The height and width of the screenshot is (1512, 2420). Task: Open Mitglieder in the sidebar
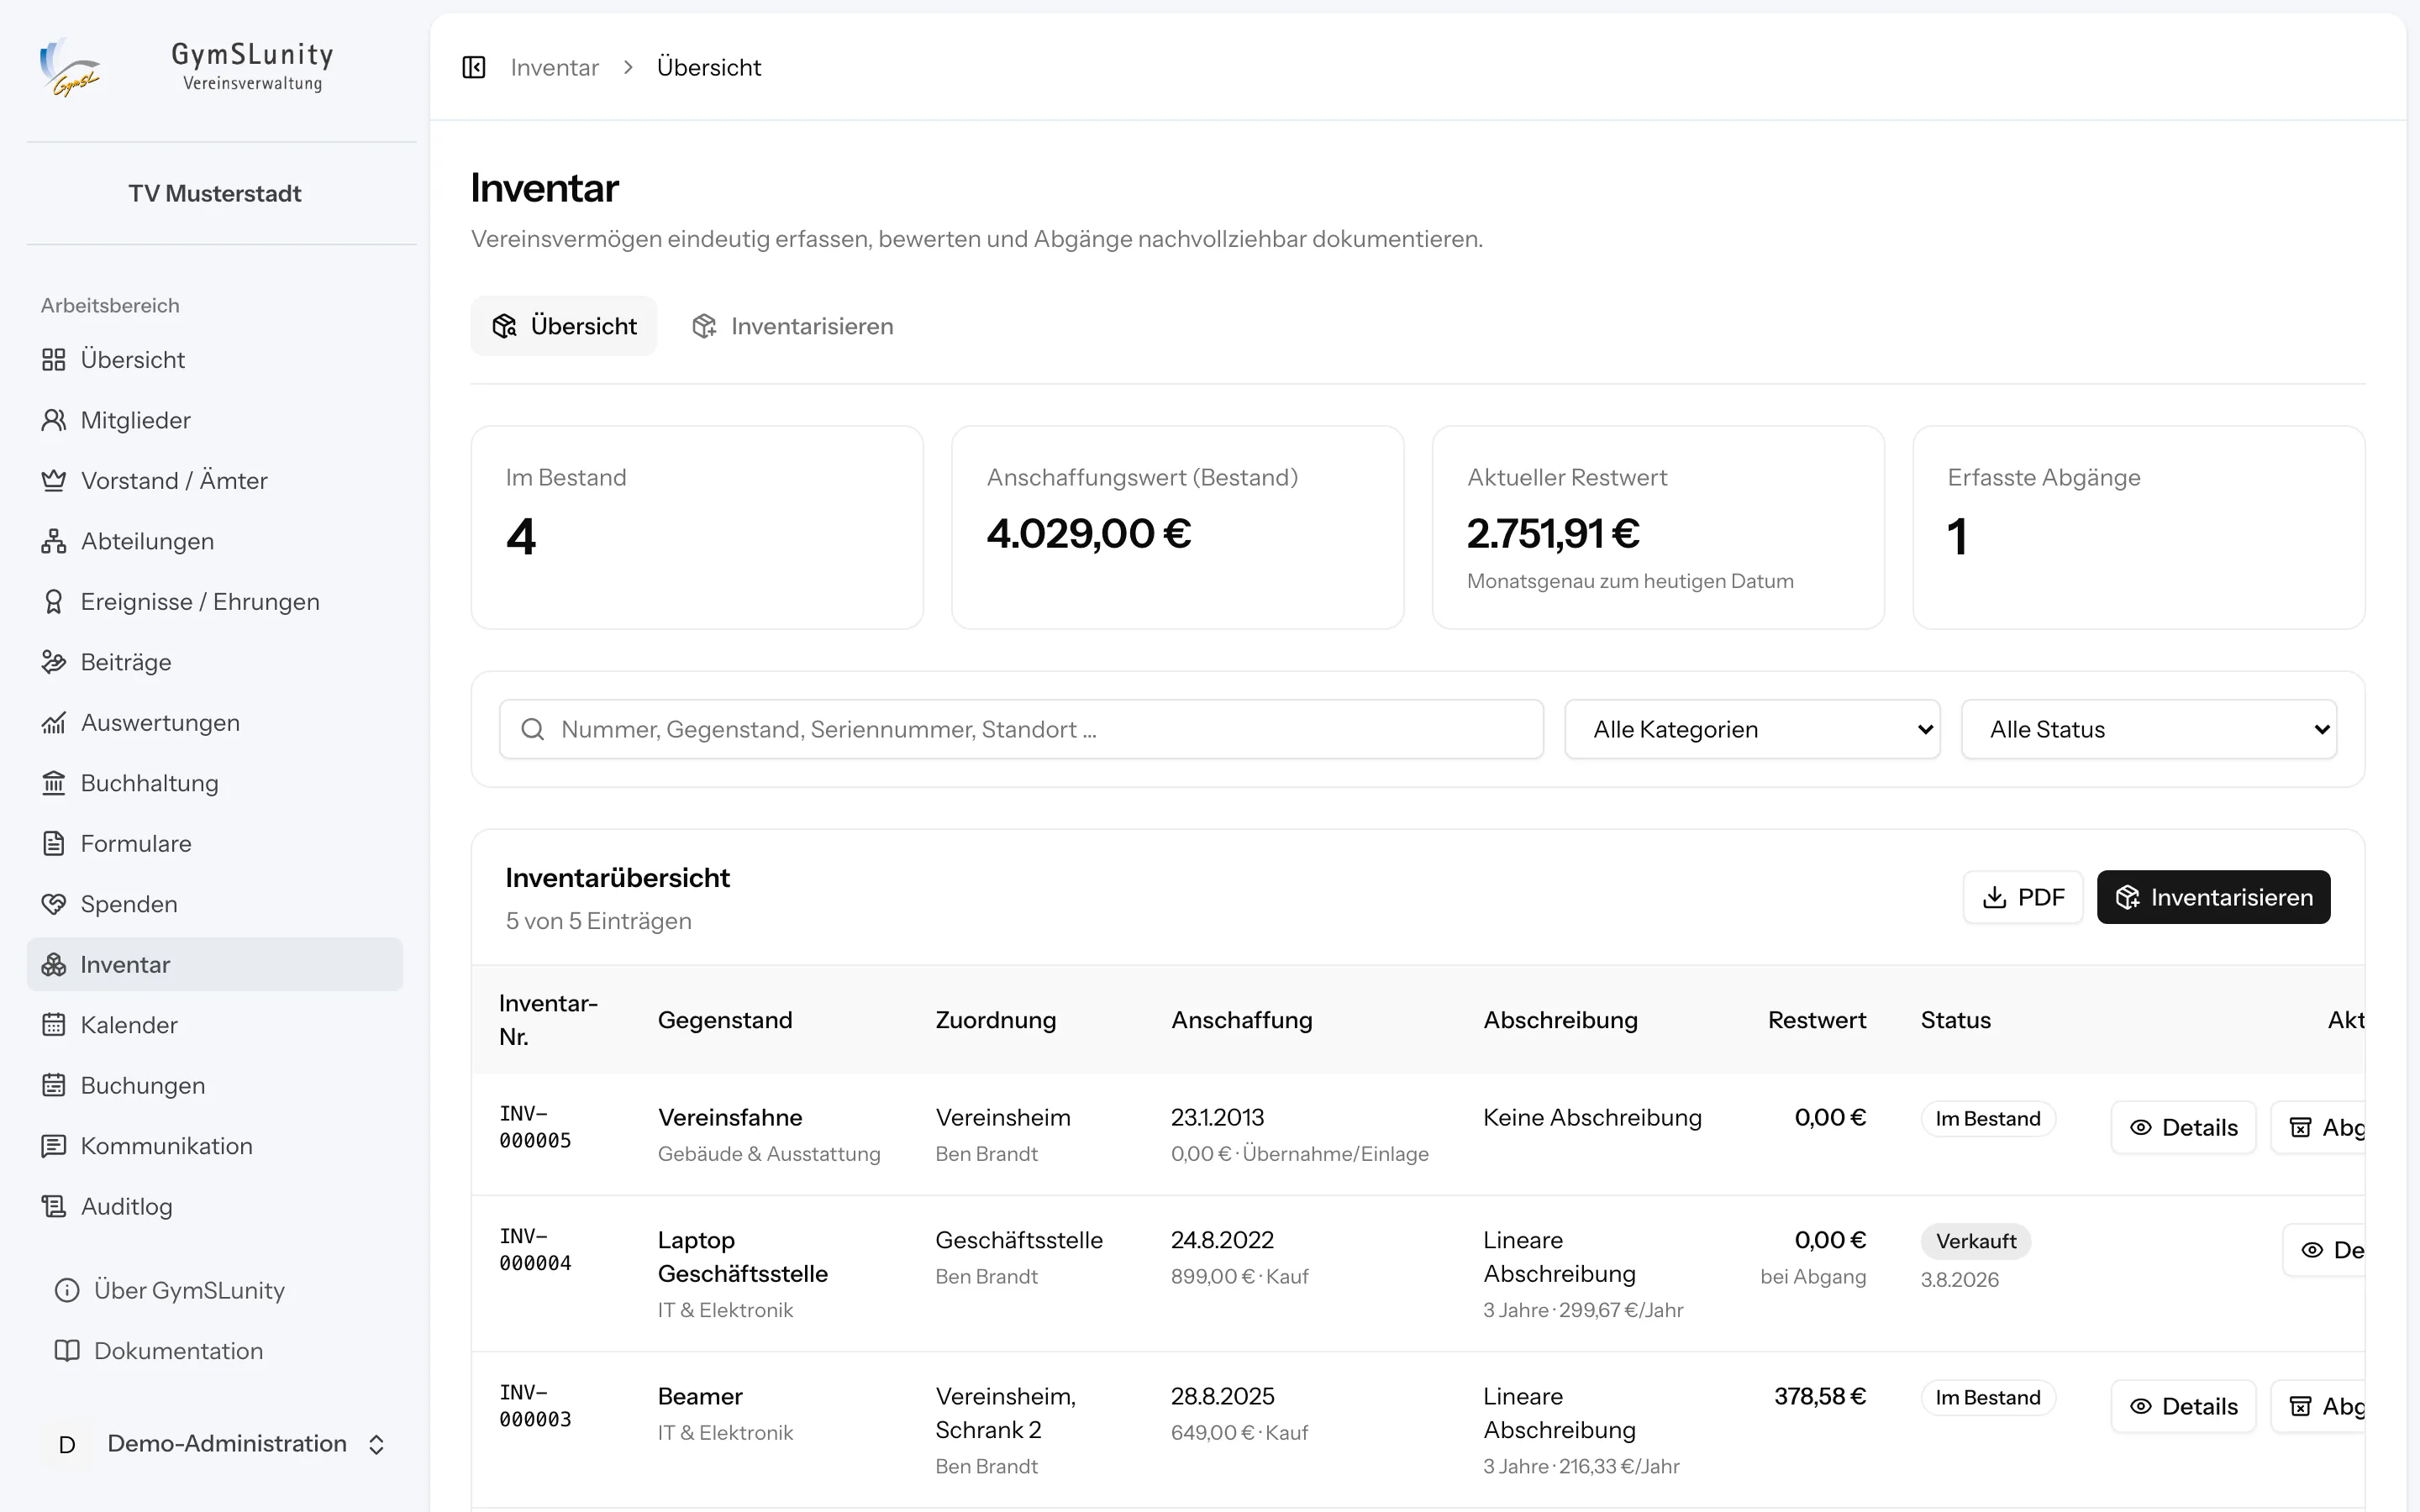(x=215, y=420)
